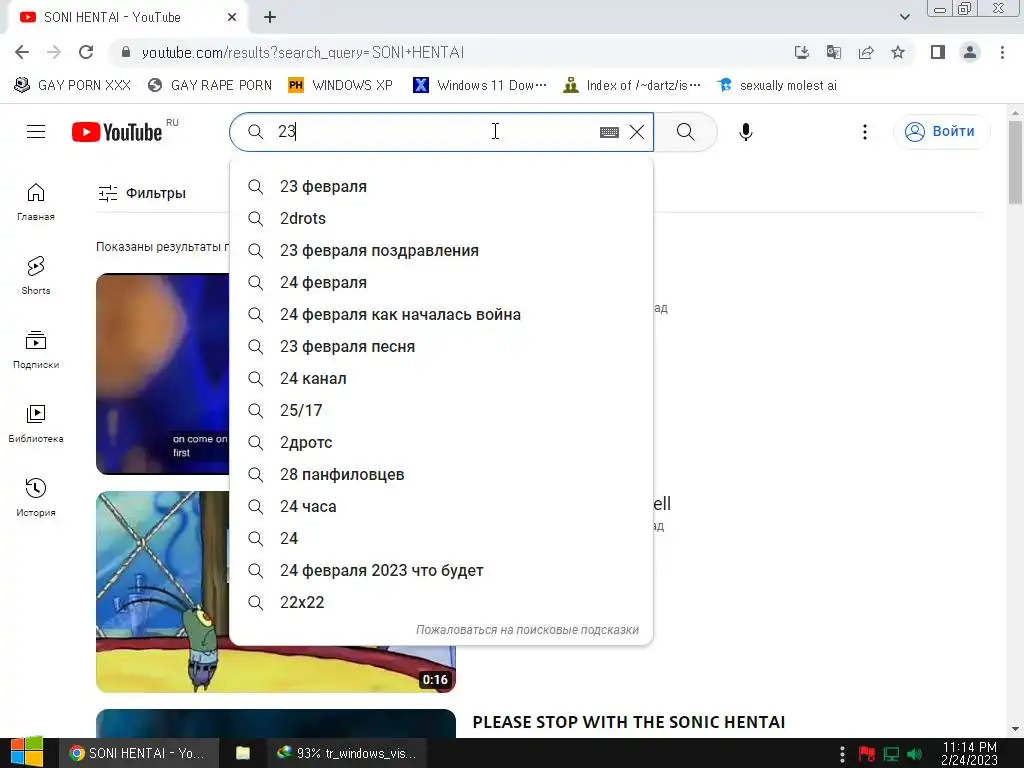Open YouTube settings three-dot menu
The width and height of the screenshot is (1024, 768).
865,132
